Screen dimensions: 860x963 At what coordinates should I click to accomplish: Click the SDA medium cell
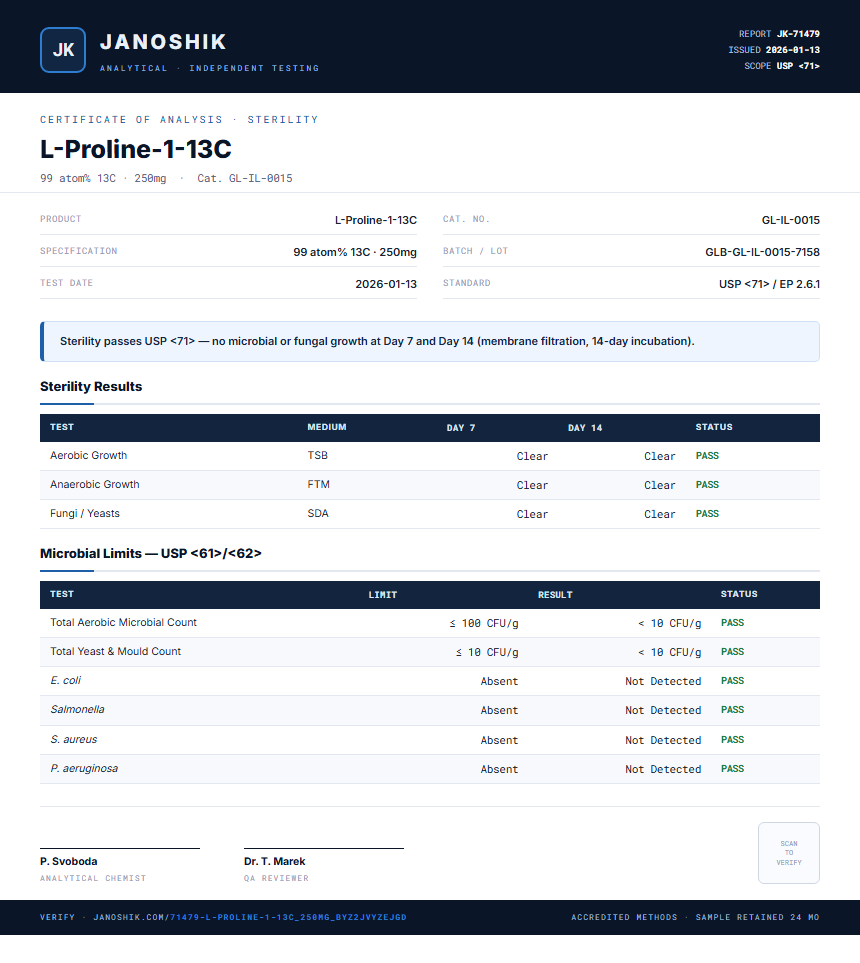318,513
